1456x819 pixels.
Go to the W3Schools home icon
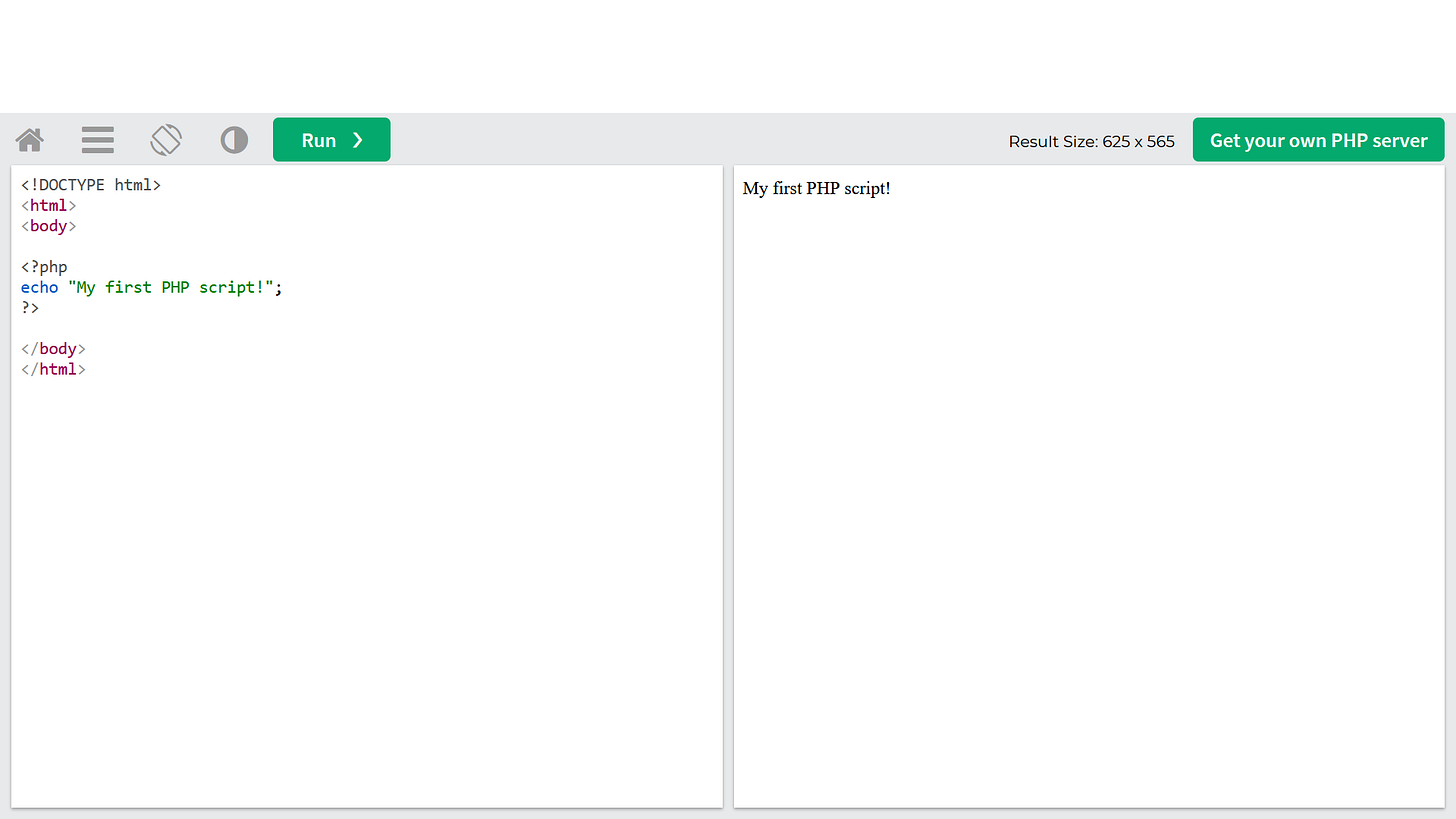(30, 140)
